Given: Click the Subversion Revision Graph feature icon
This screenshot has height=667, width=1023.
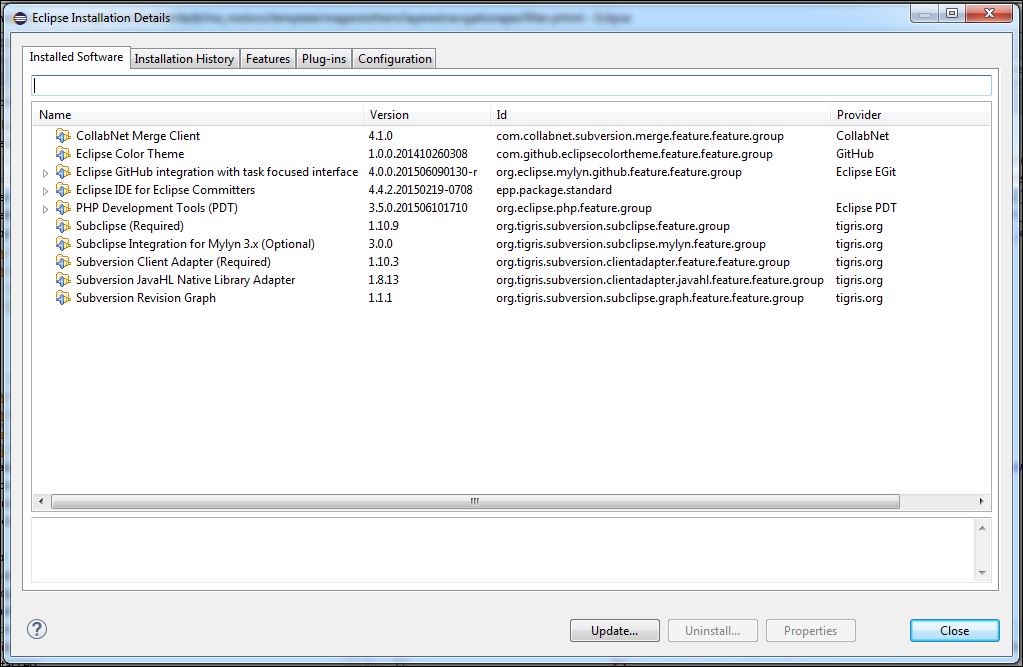Looking at the screenshot, I should (63, 298).
